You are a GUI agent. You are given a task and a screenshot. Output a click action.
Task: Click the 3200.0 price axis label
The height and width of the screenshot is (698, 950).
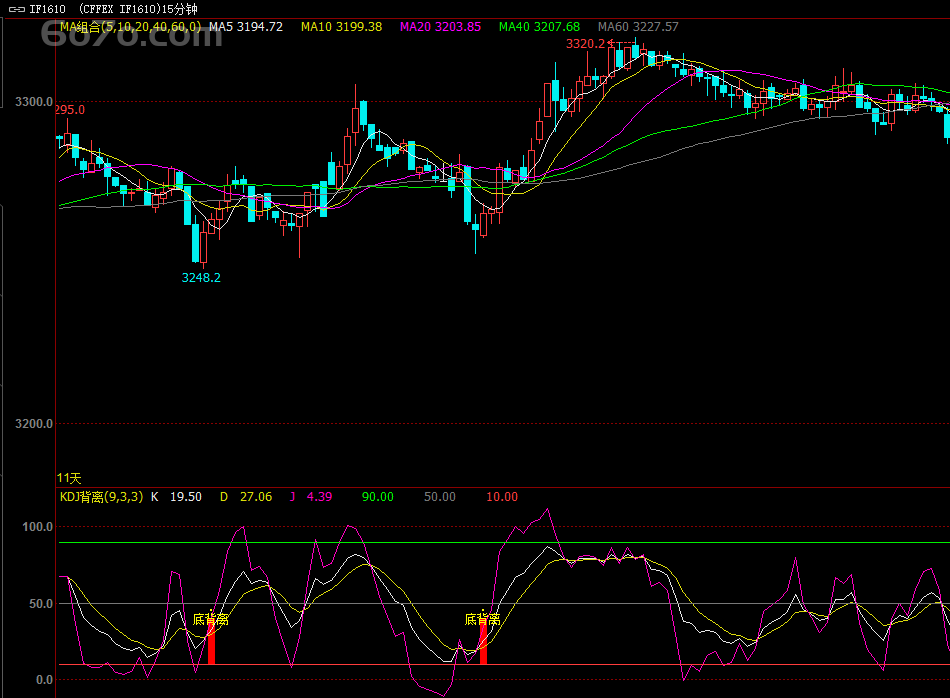(x=34, y=424)
